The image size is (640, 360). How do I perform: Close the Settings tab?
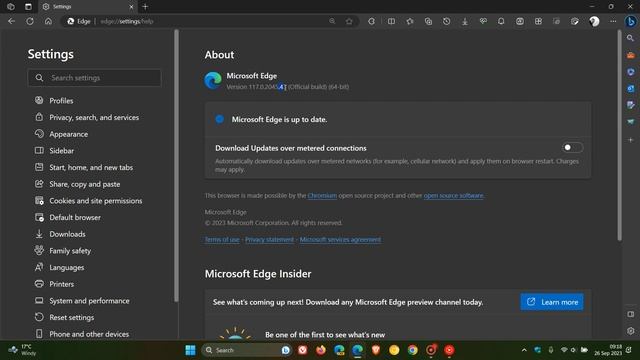(131, 7)
